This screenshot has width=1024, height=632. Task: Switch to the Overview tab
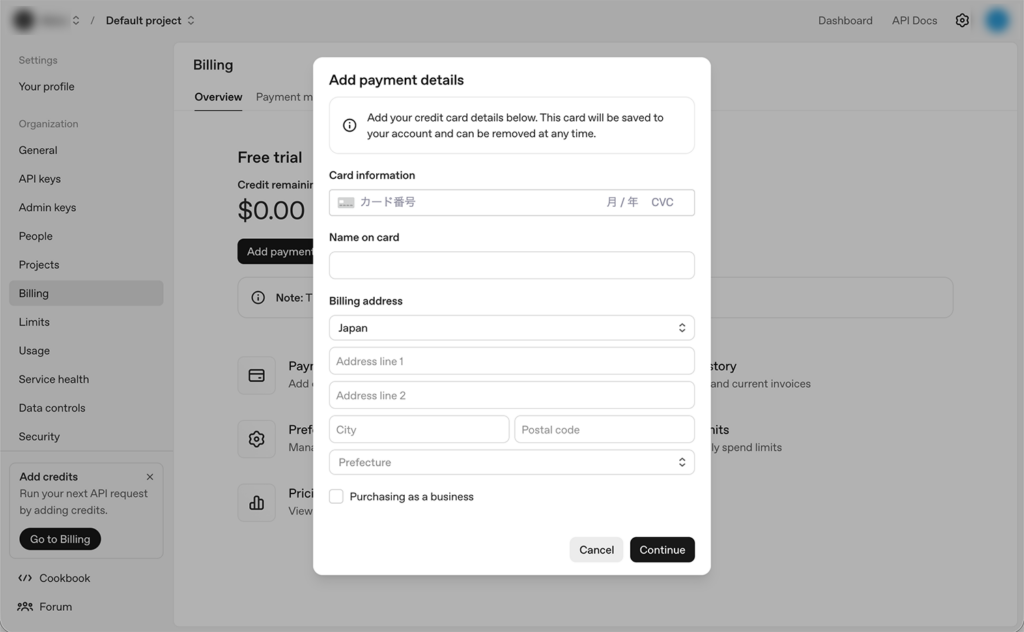tap(218, 97)
